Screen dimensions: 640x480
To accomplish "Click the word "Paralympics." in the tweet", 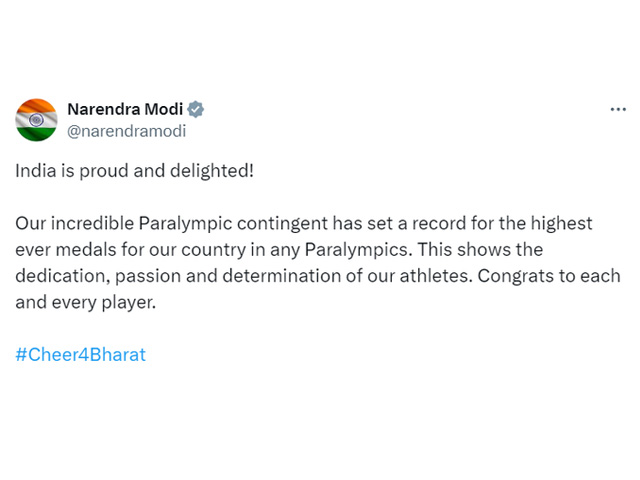I will pyautogui.click(x=358, y=250).
